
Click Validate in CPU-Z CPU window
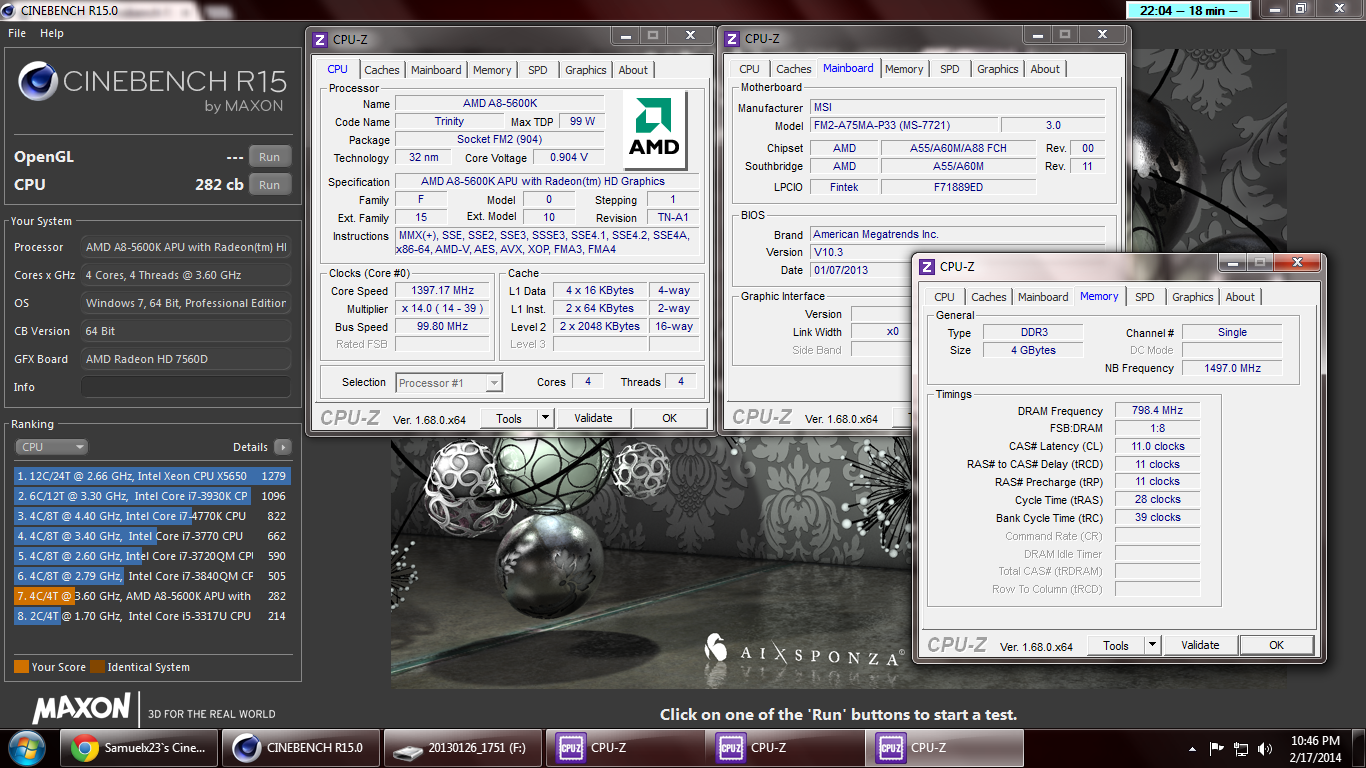(593, 418)
